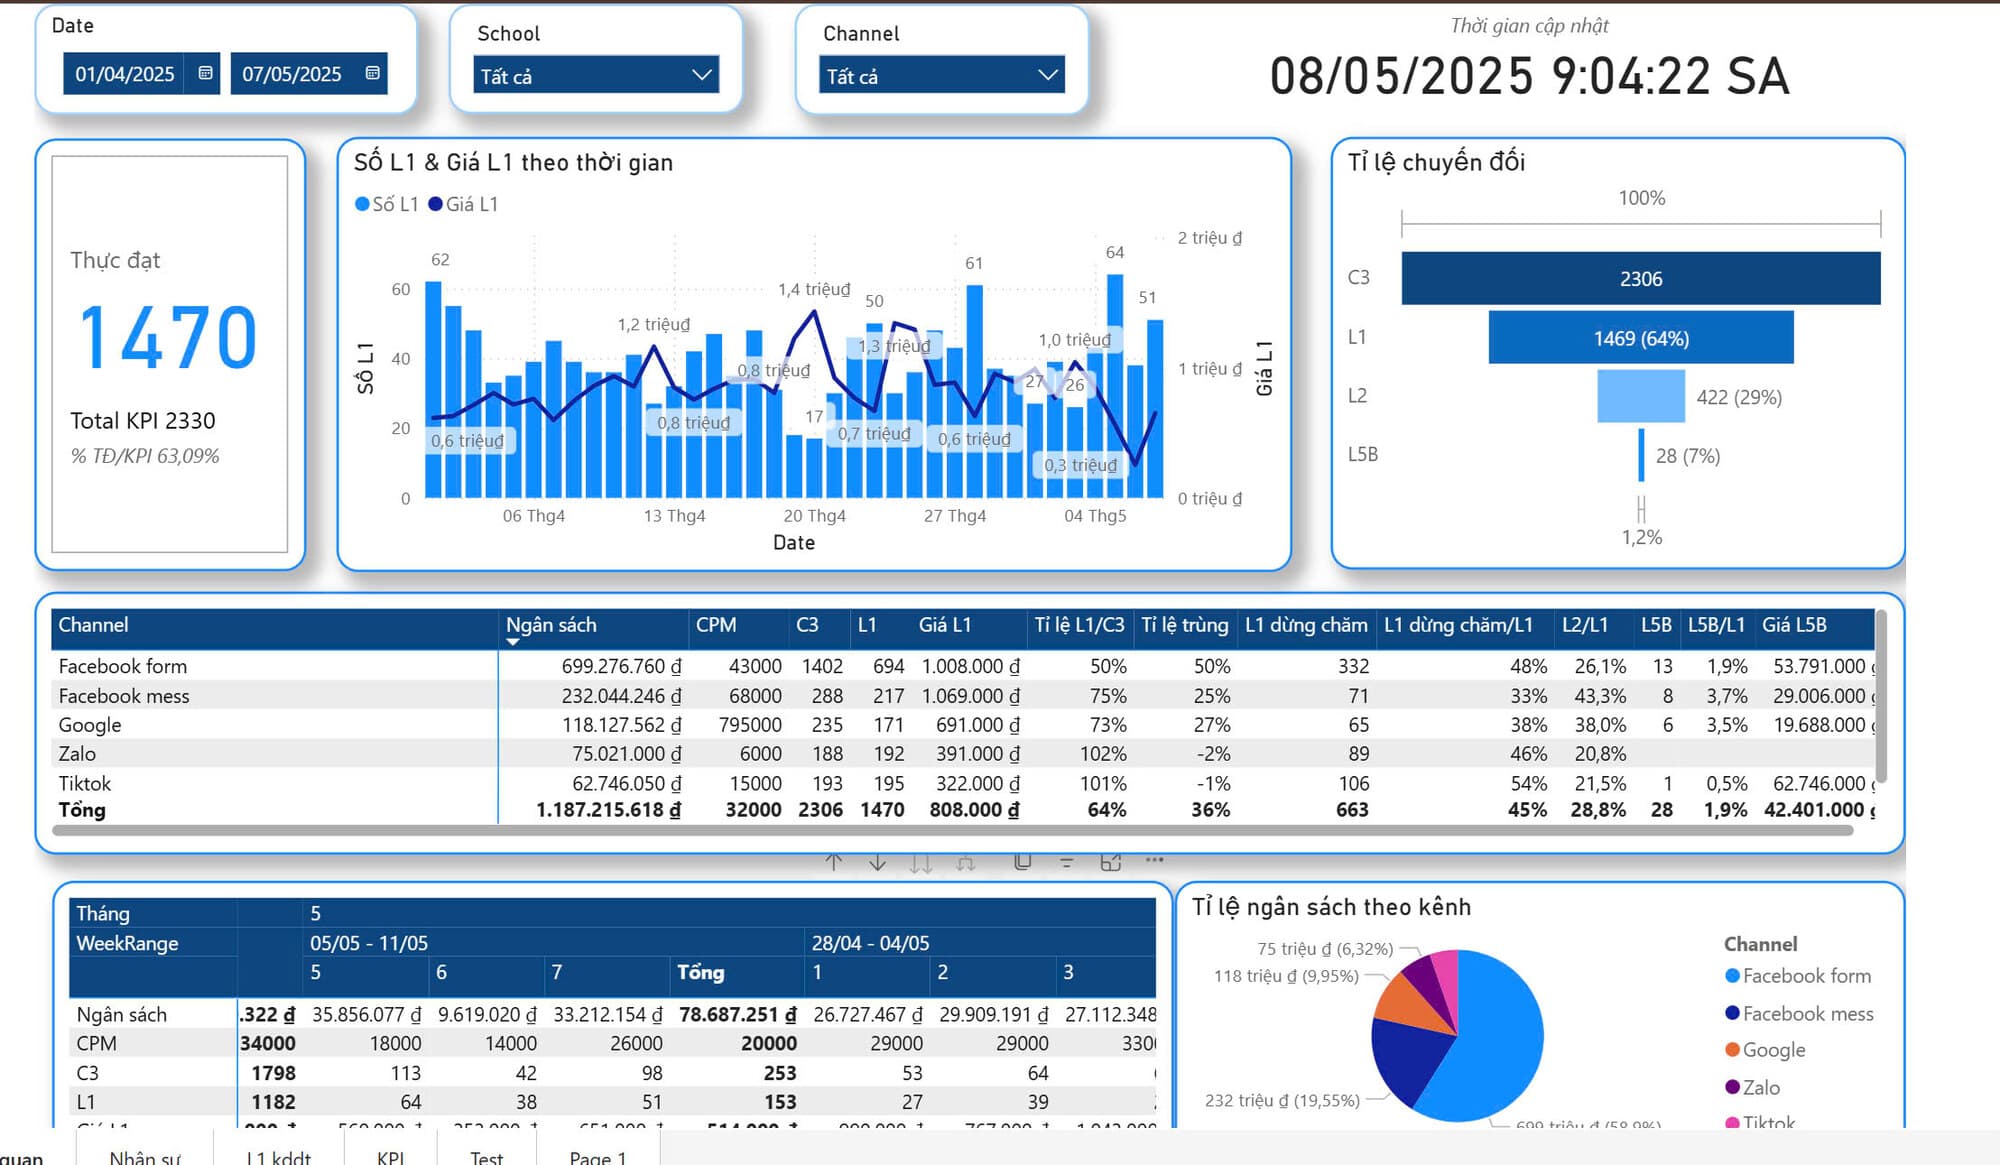Sort table by the CPM column header
Screen dimensions: 2000x1165
[x=716, y=625]
